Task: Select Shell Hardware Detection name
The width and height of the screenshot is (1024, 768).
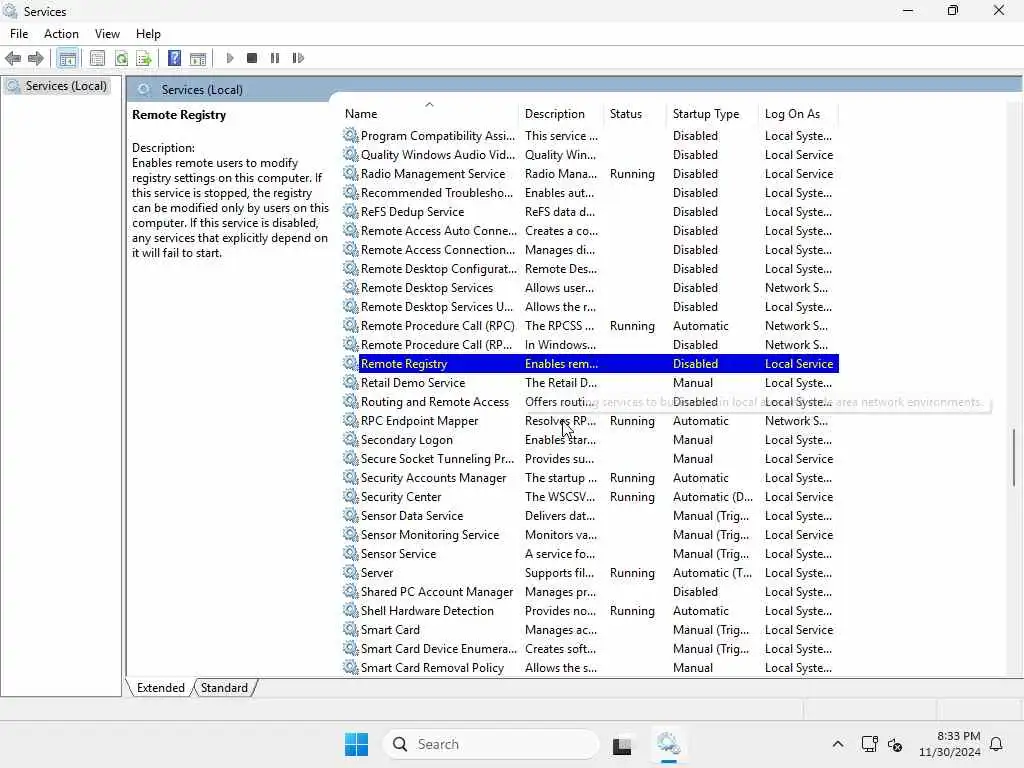Action: point(427,611)
